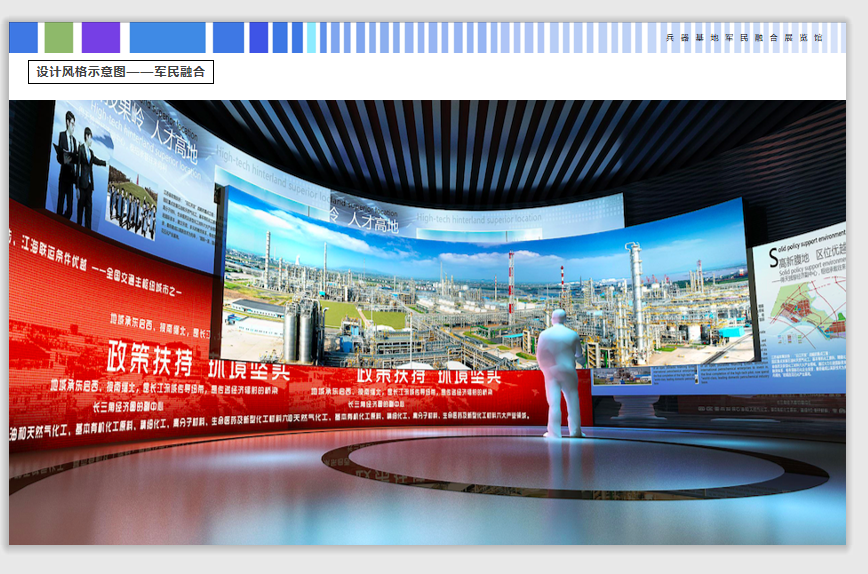Click the group photo on the blue panel
The height and width of the screenshot is (574, 868).
pyautogui.click(x=132, y=204)
